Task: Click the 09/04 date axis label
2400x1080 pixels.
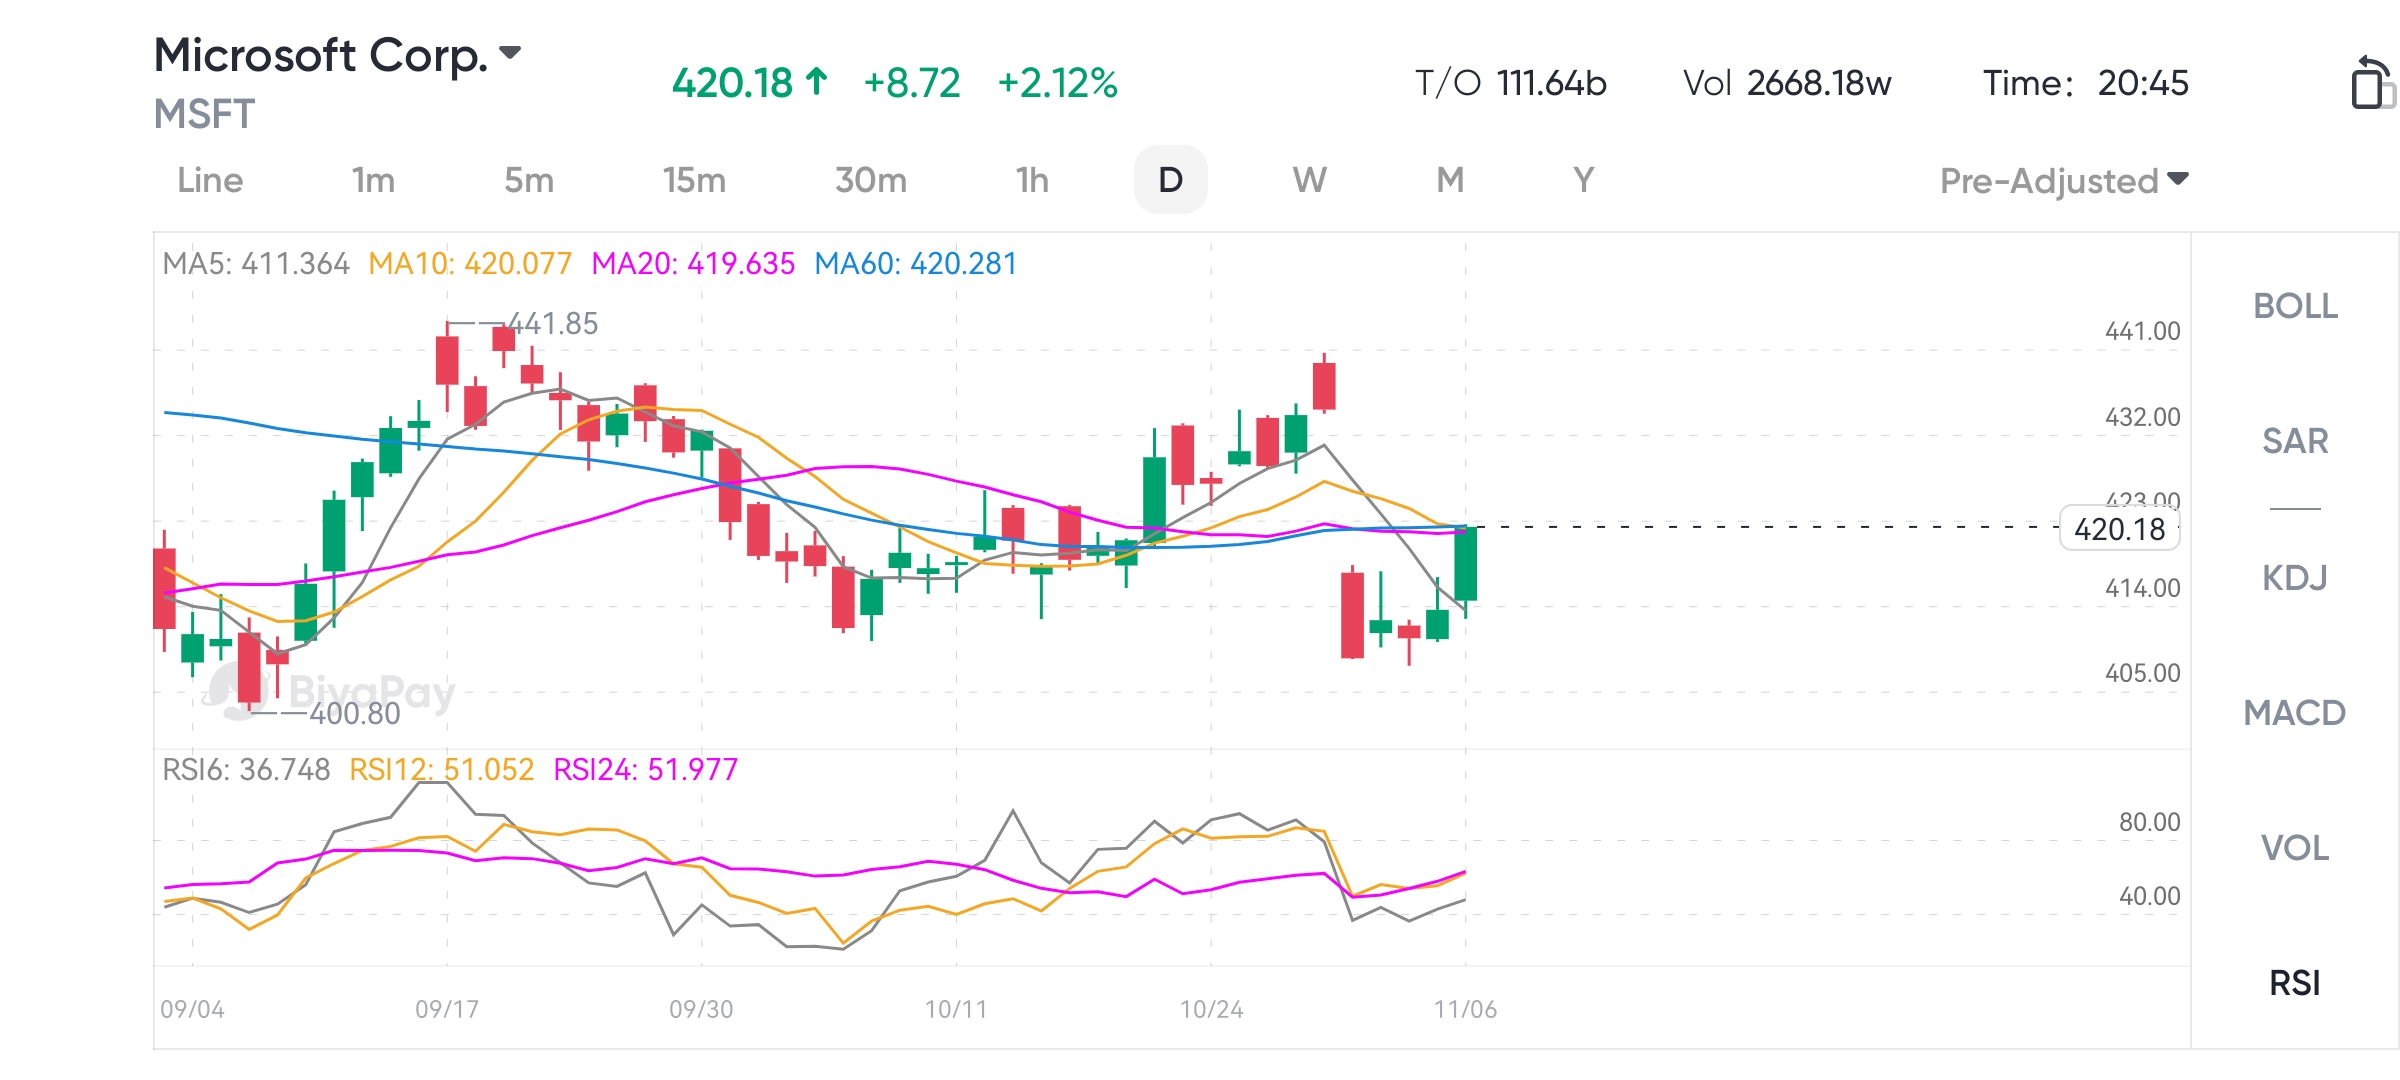Action: coord(192,1009)
